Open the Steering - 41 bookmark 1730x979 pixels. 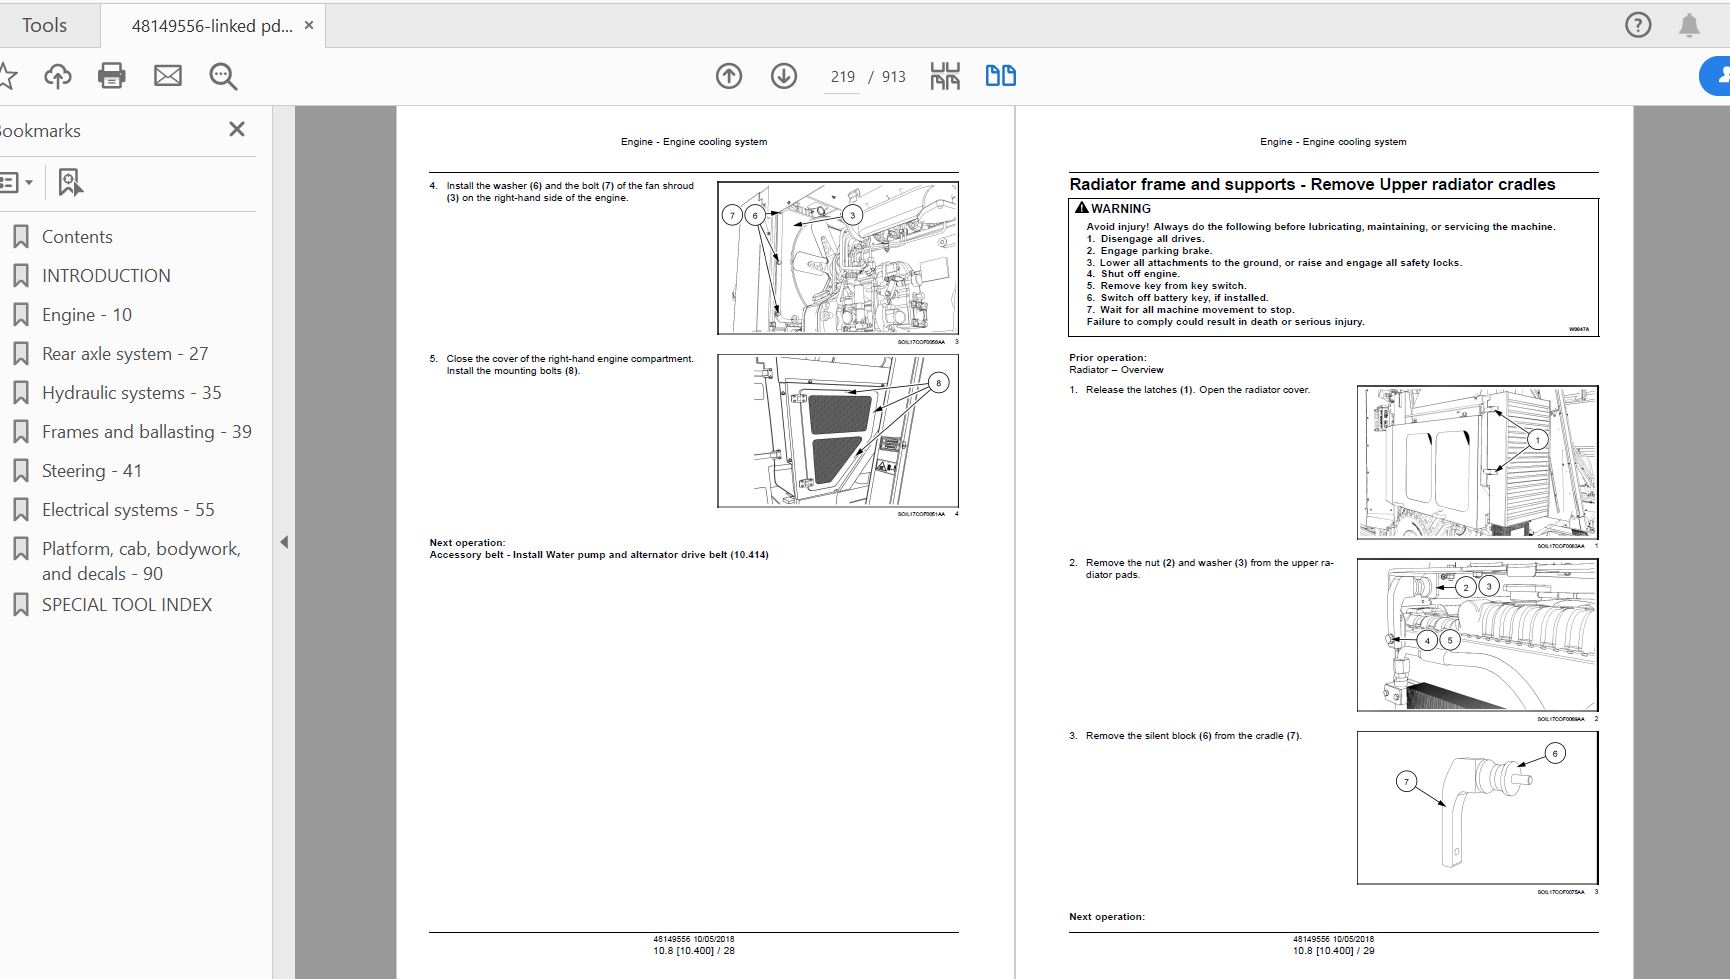click(x=92, y=471)
